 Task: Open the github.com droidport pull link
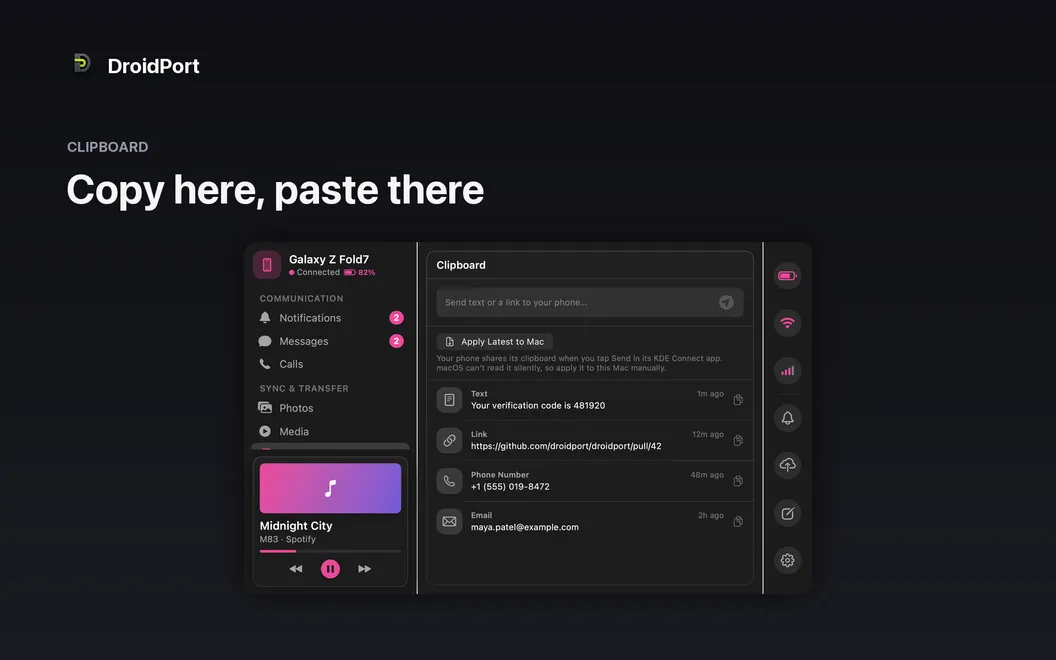pos(566,446)
